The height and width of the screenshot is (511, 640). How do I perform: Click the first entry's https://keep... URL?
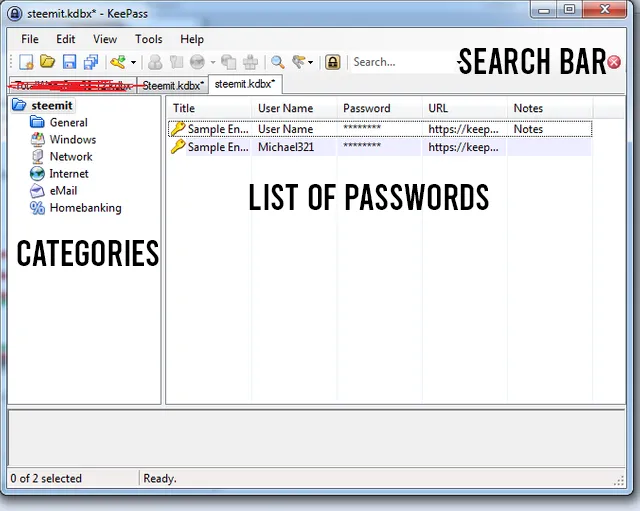463,129
